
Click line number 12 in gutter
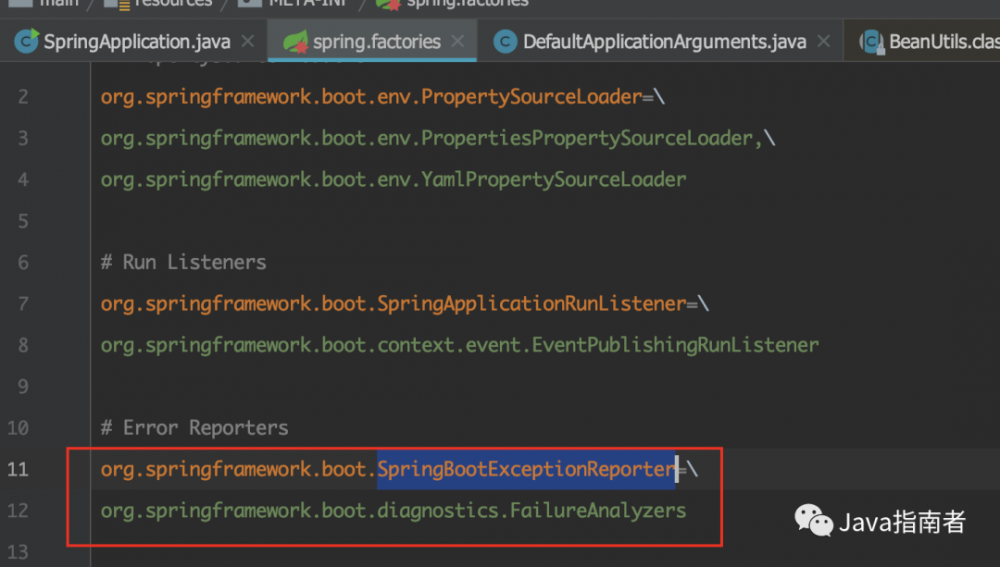[18, 511]
